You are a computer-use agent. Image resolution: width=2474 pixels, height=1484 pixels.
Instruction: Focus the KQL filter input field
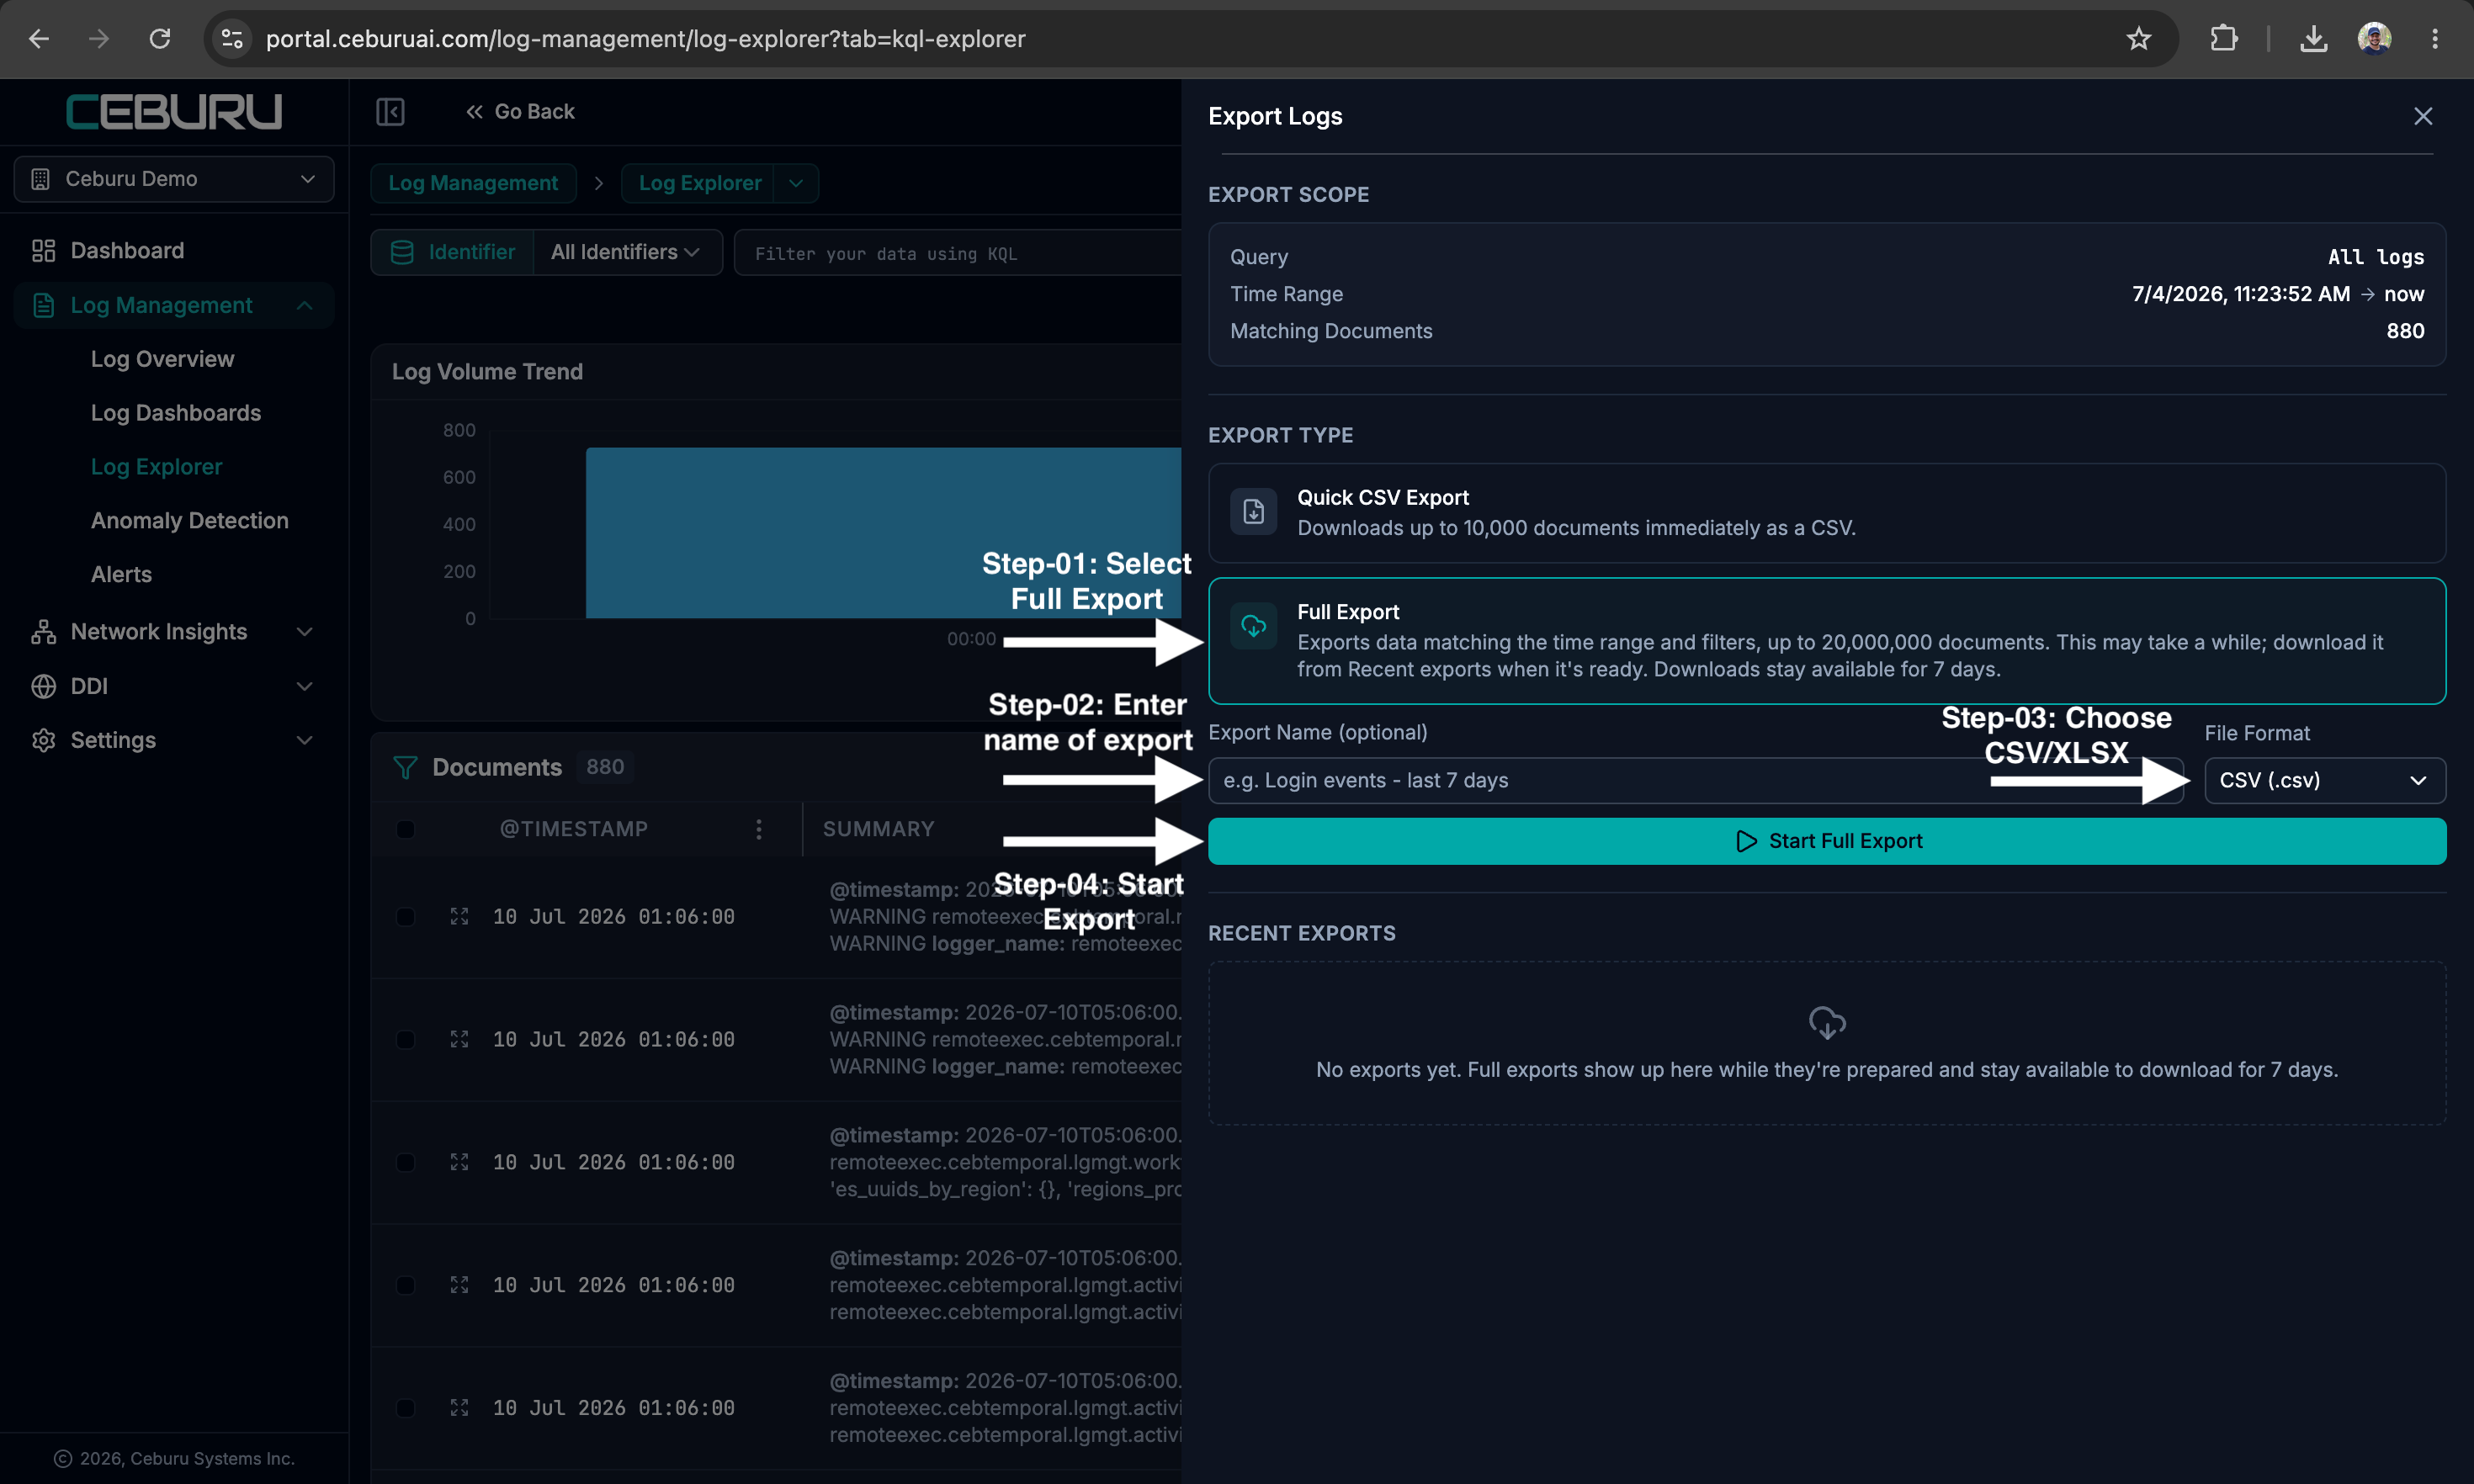tap(958, 253)
